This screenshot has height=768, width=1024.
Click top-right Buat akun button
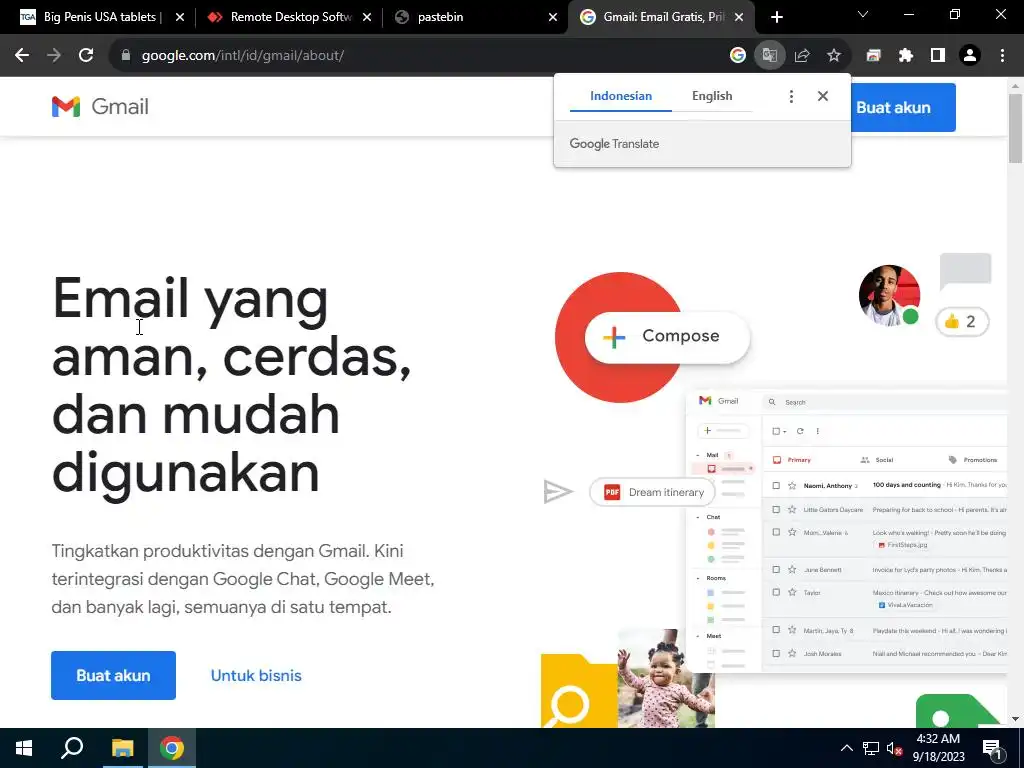point(903,107)
